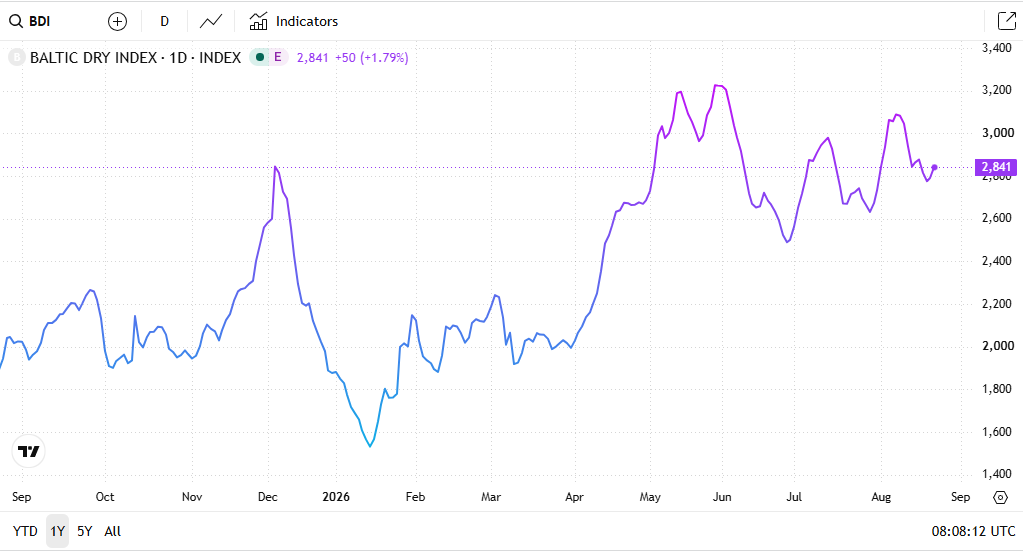Image resolution: width=1023 pixels, height=553 pixels.
Task: Select the 1Y range
Action: 57,531
